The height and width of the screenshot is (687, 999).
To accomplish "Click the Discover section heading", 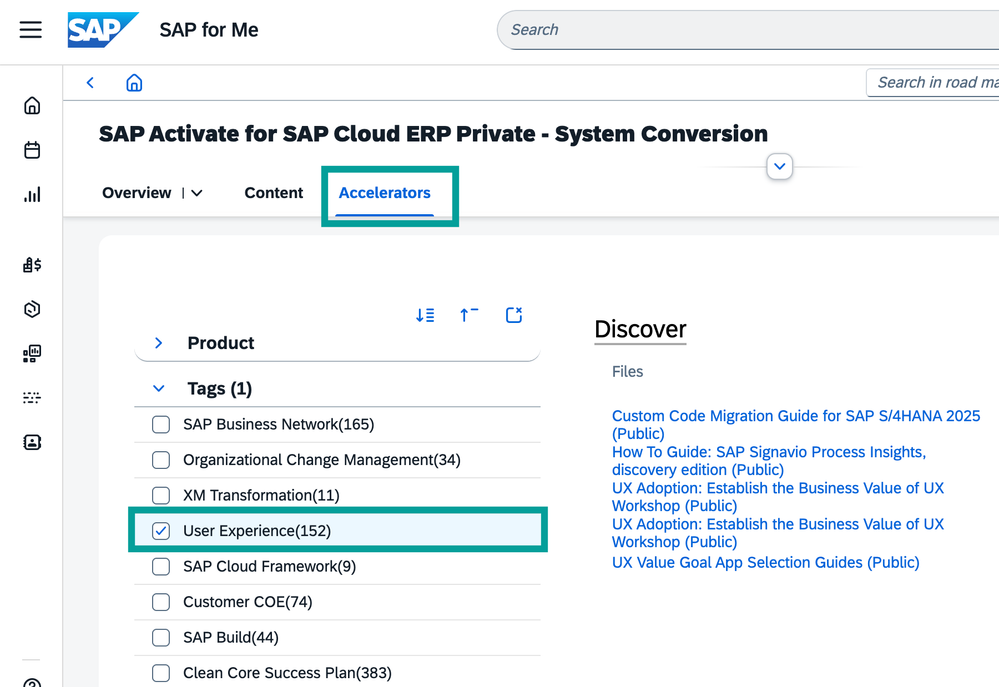I will [x=640, y=329].
